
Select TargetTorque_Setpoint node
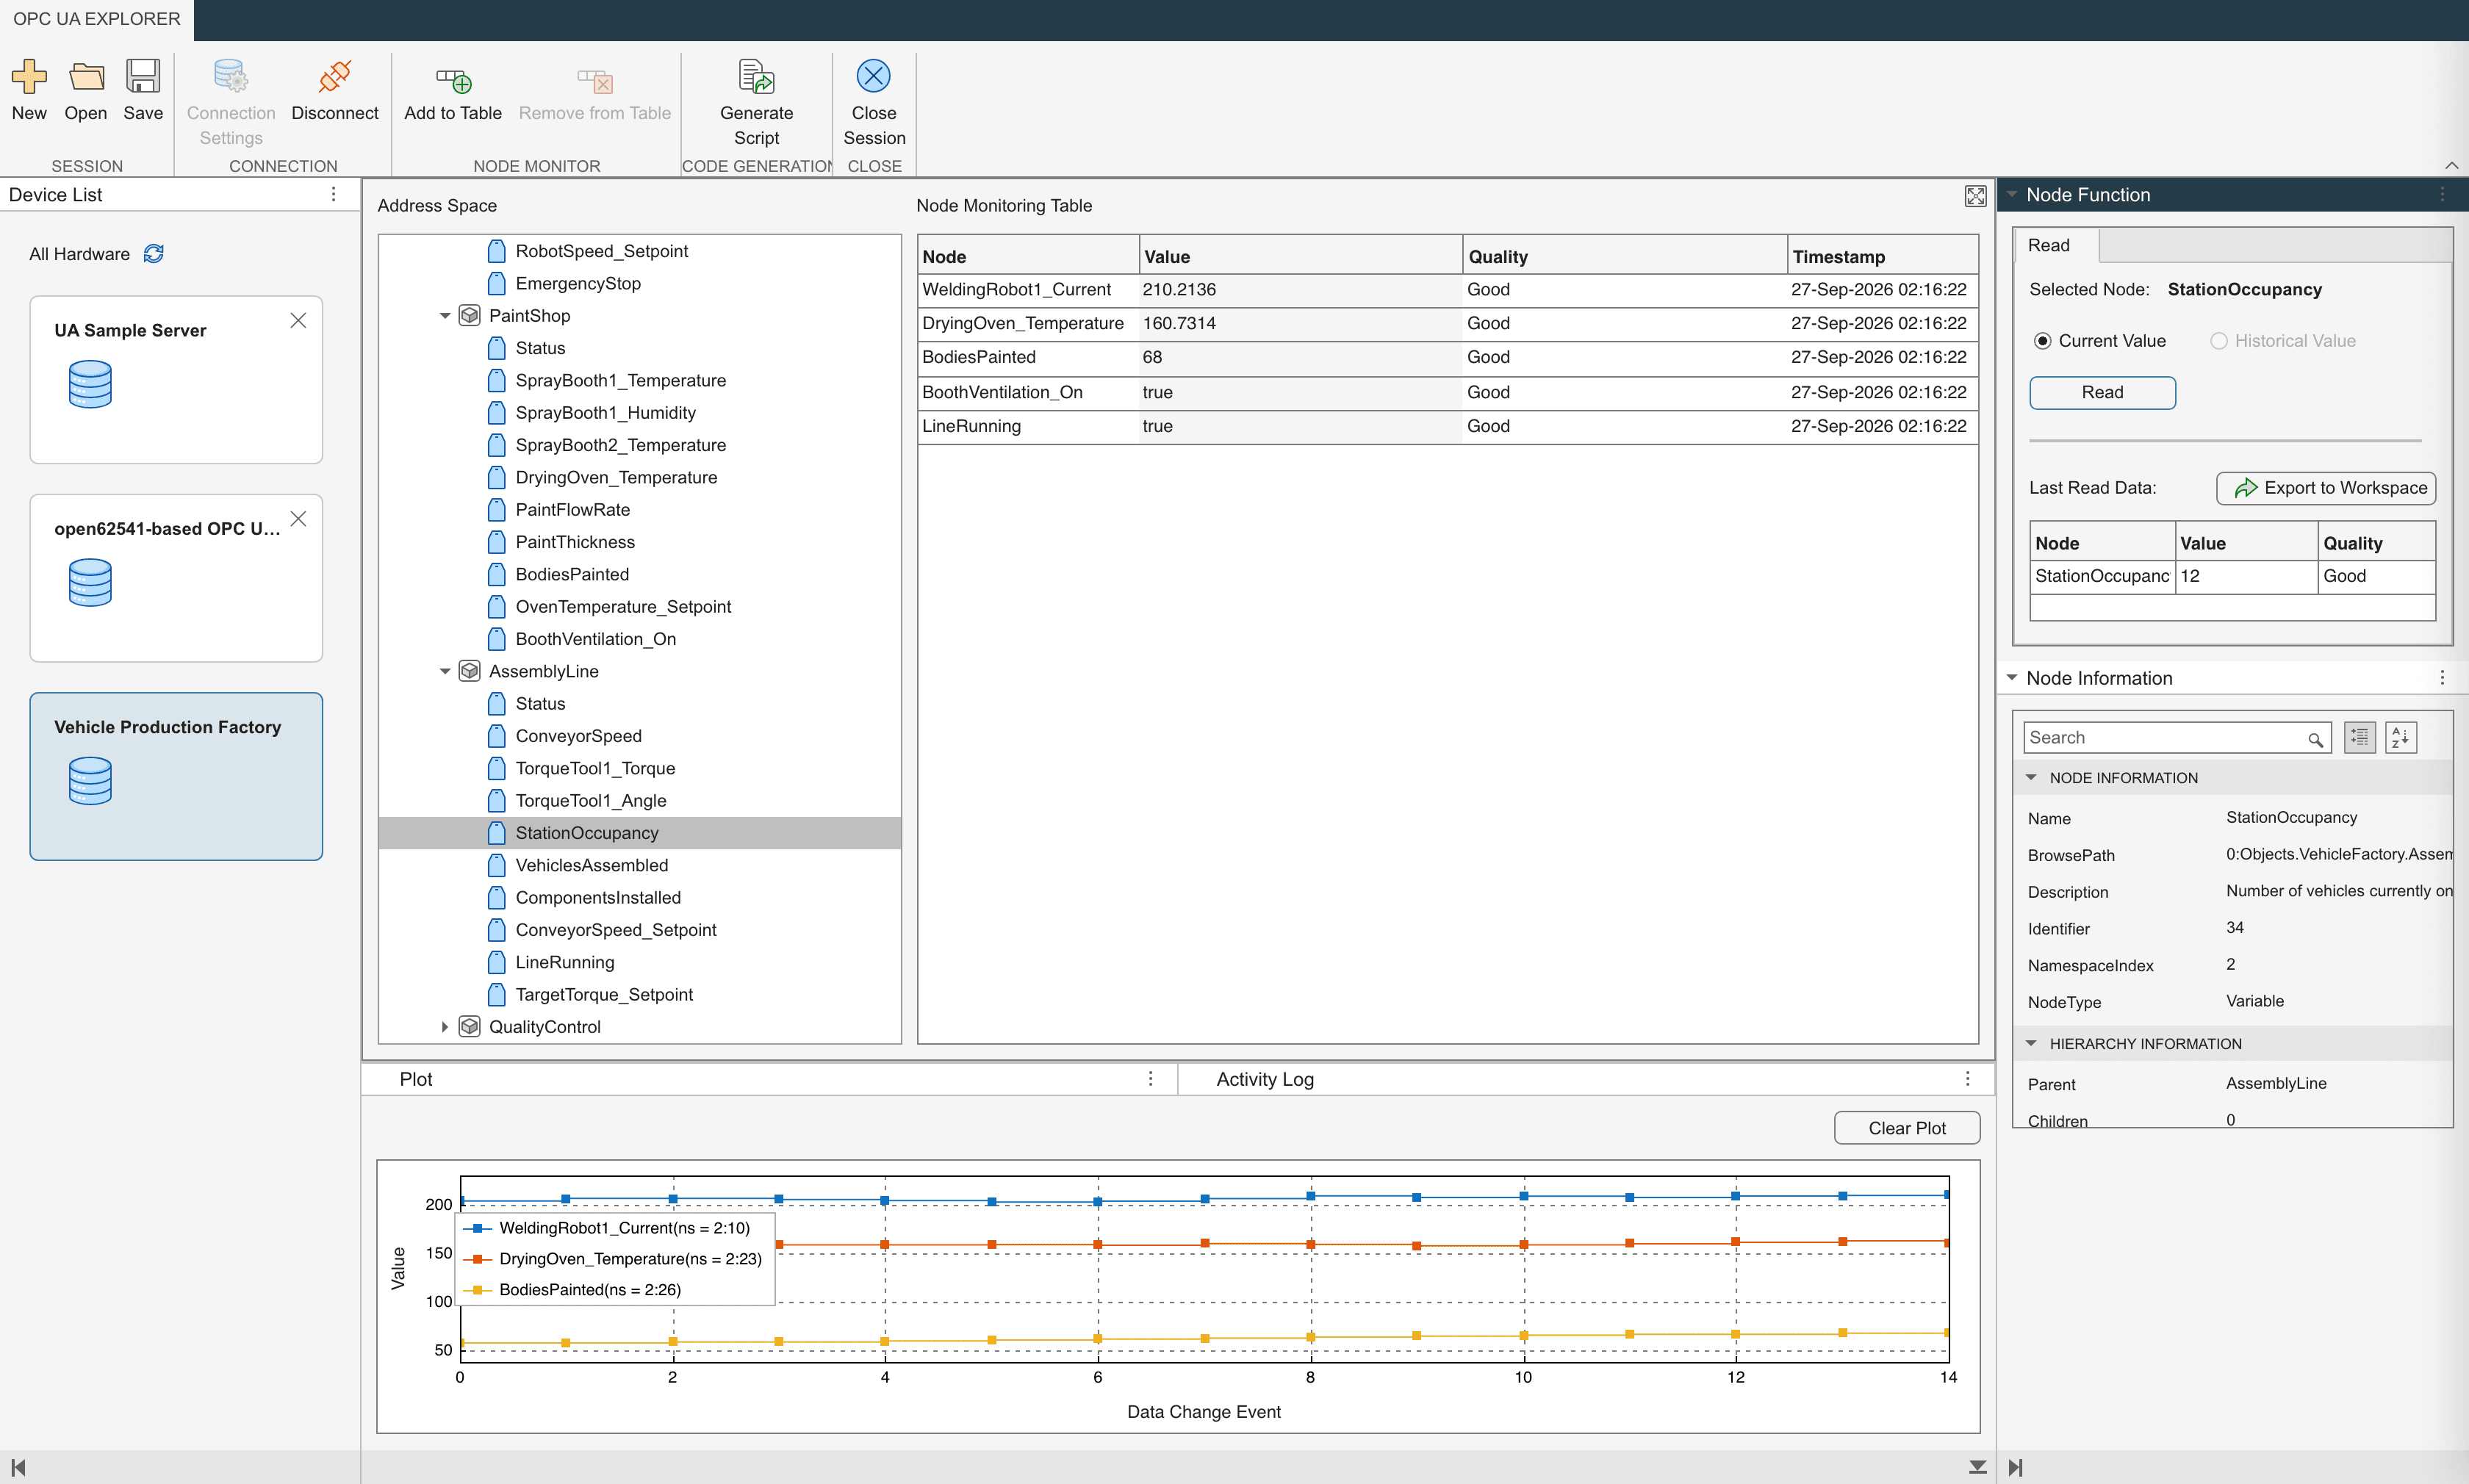point(604,995)
